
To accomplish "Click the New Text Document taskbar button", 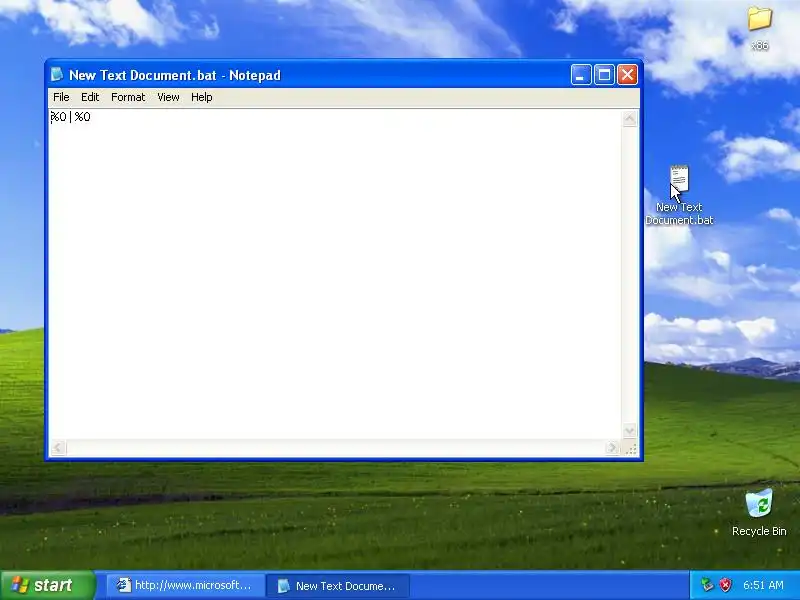I will 338,586.
